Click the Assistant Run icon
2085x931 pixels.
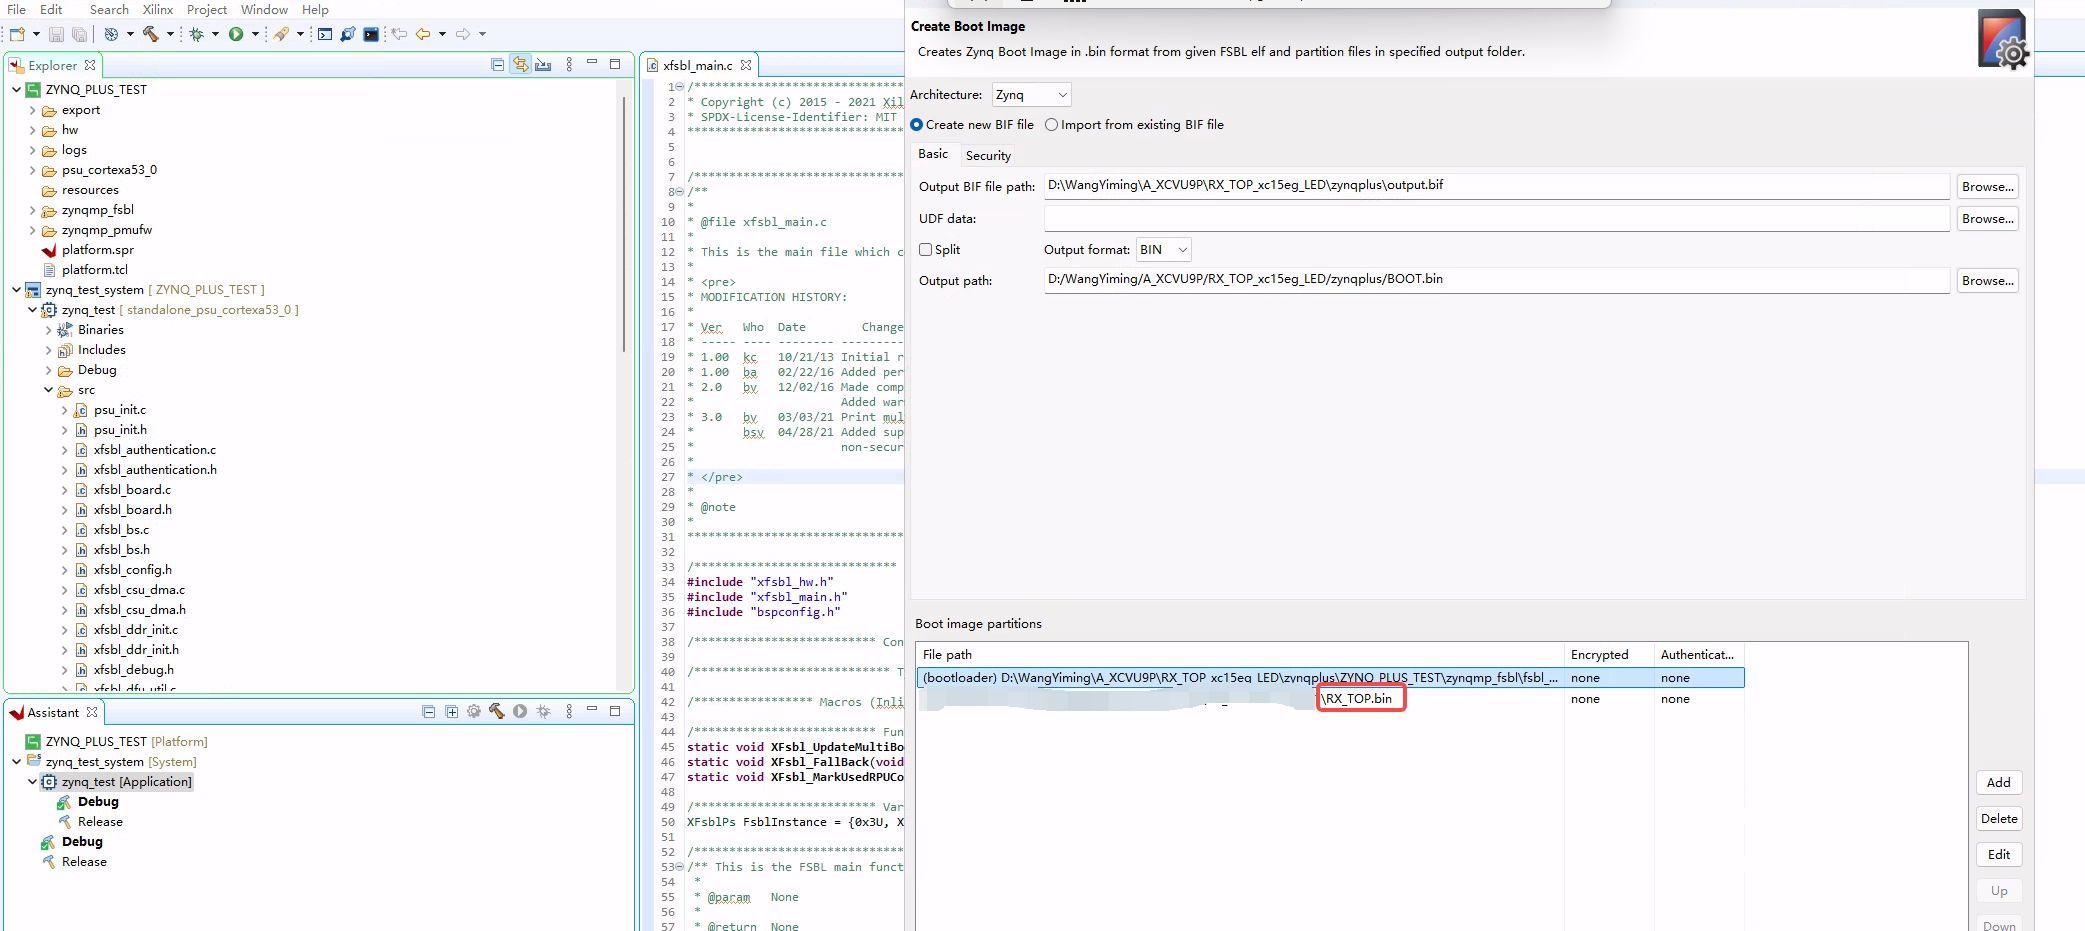pos(520,712)
